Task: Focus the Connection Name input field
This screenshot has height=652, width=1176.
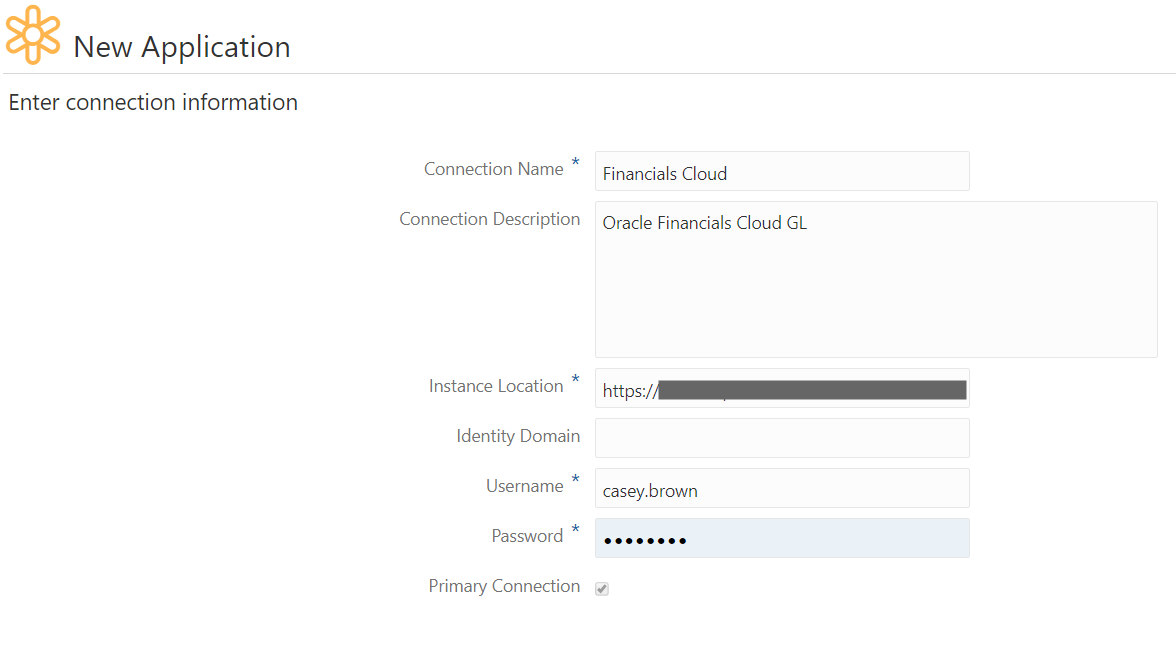Action: (x=781, y=172)
